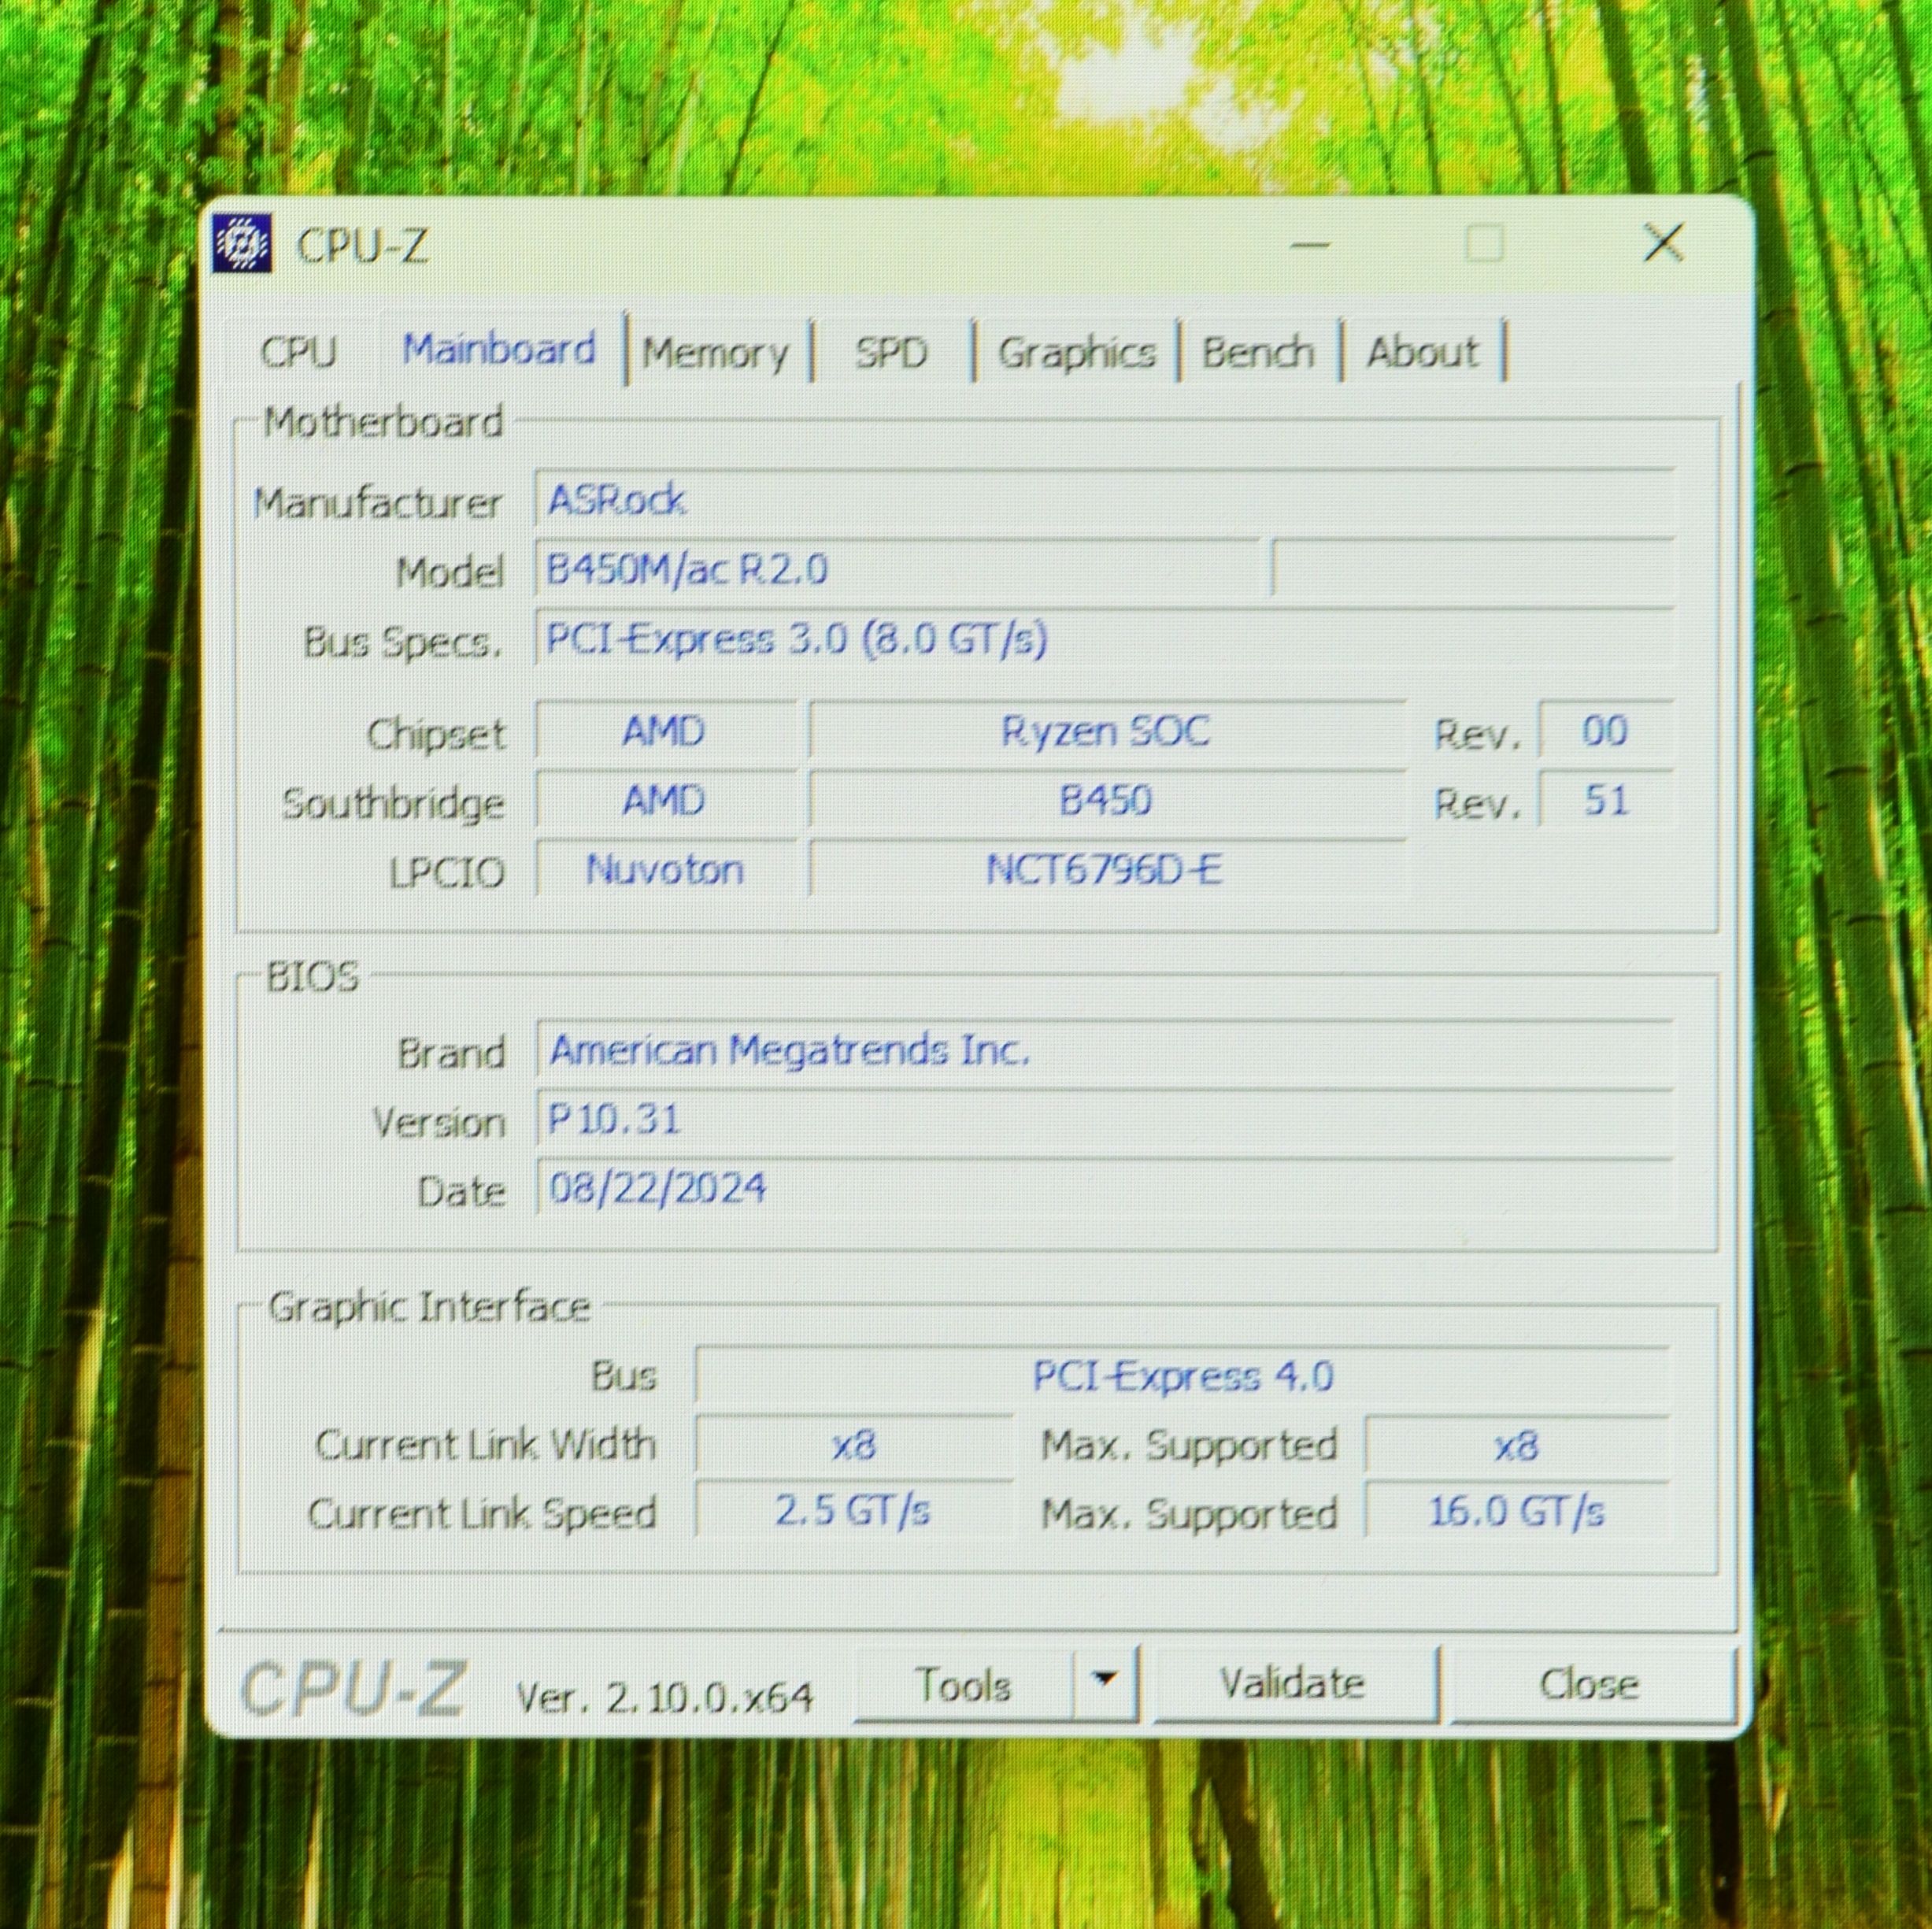The image size is (1932, 1929).
Task: Click the Manufacturer field showing ASRock
Action: point(1104,499)
